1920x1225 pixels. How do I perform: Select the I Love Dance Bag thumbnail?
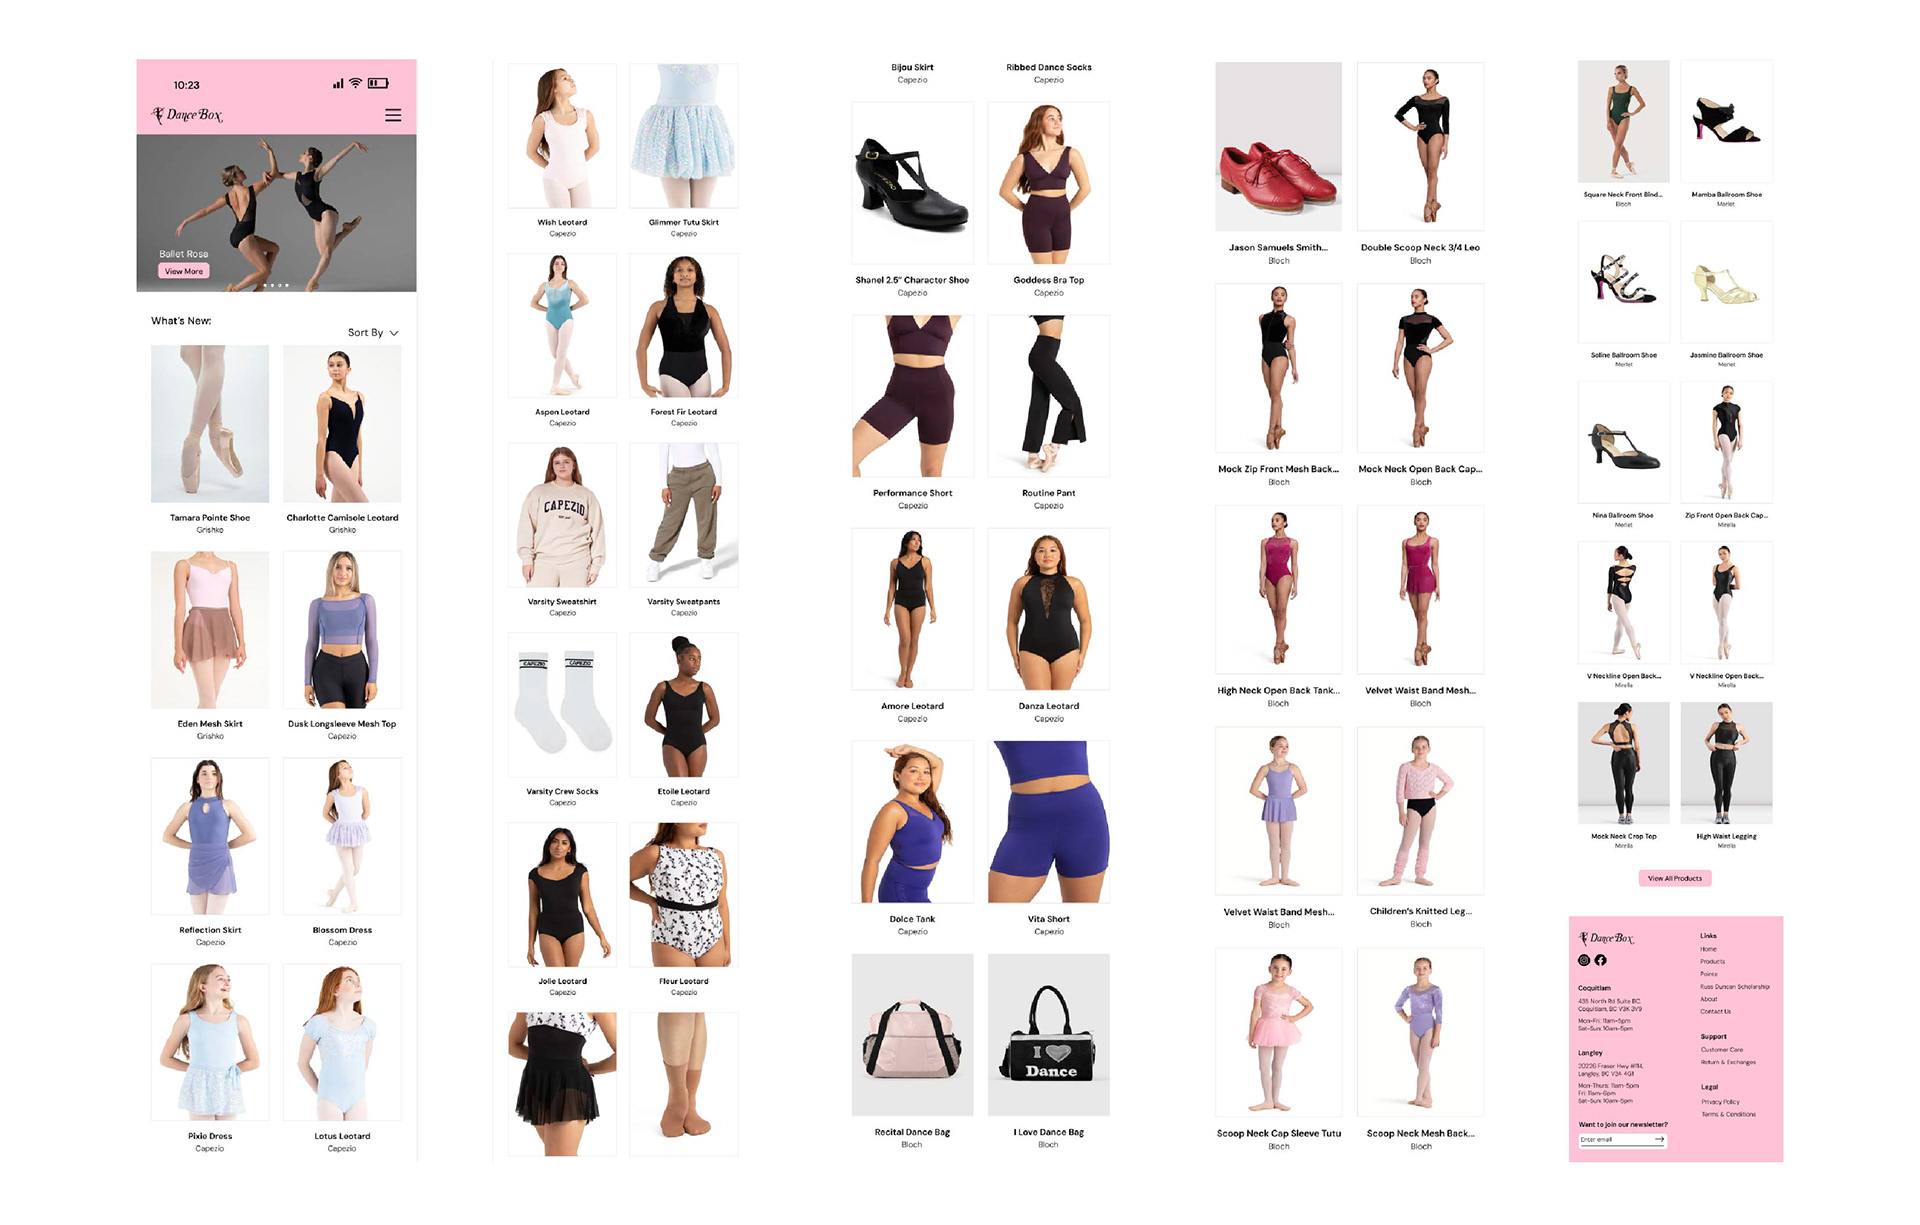coord(1048,1035)
